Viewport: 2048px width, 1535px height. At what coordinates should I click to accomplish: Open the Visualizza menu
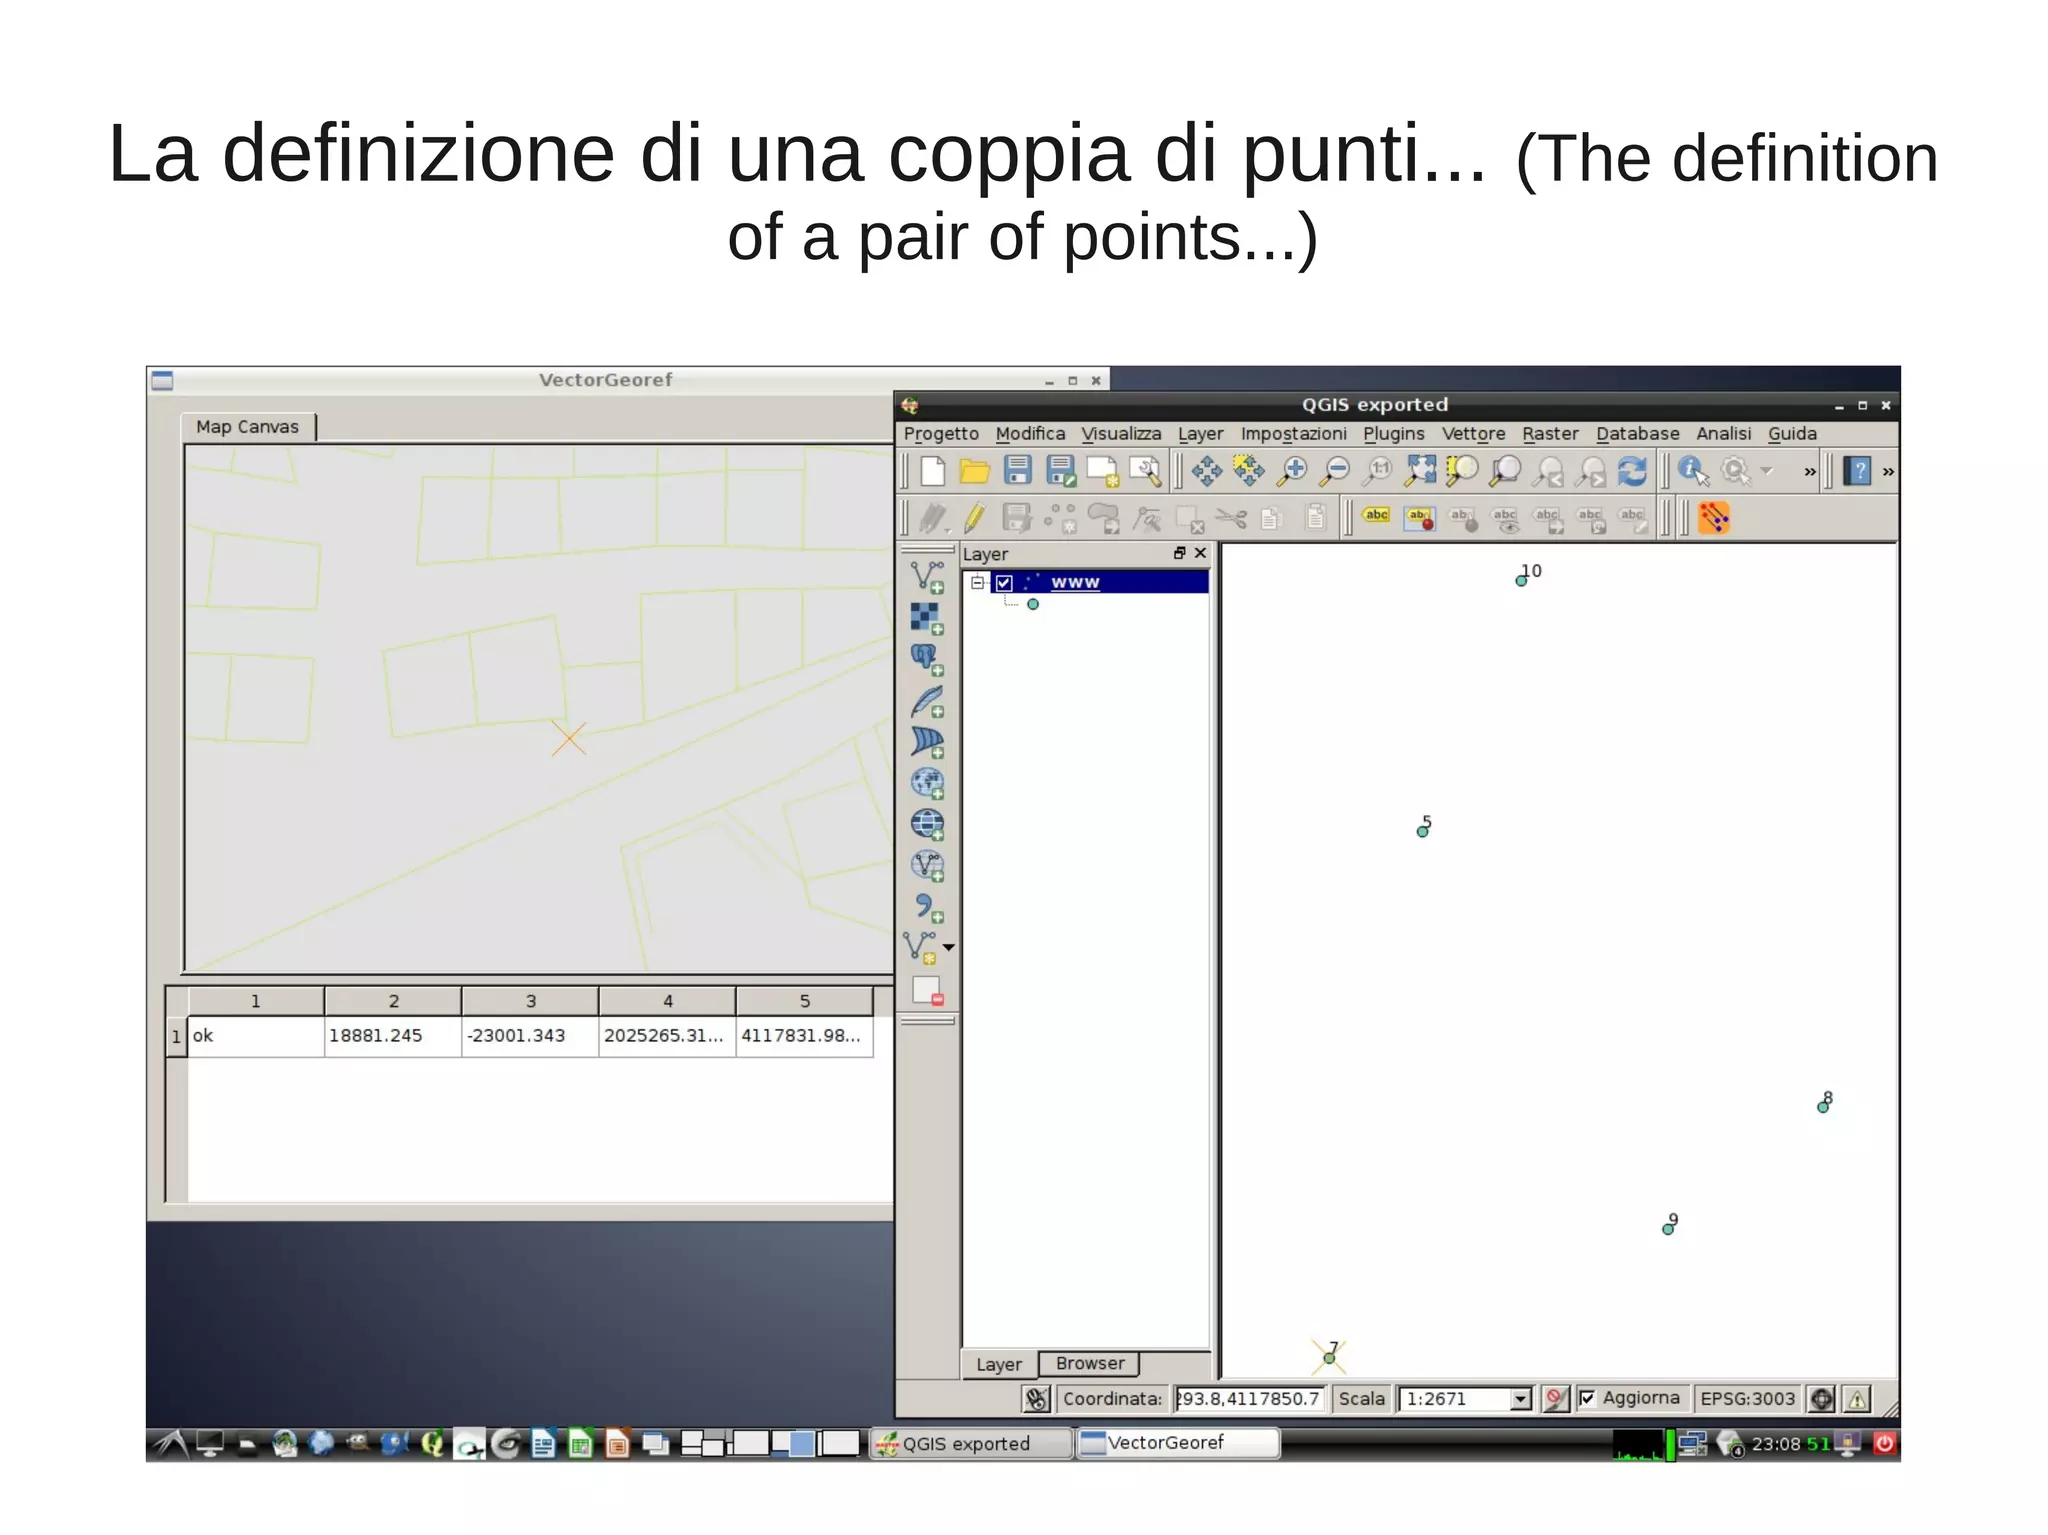pyautogui.click(x=1121, y=434)
